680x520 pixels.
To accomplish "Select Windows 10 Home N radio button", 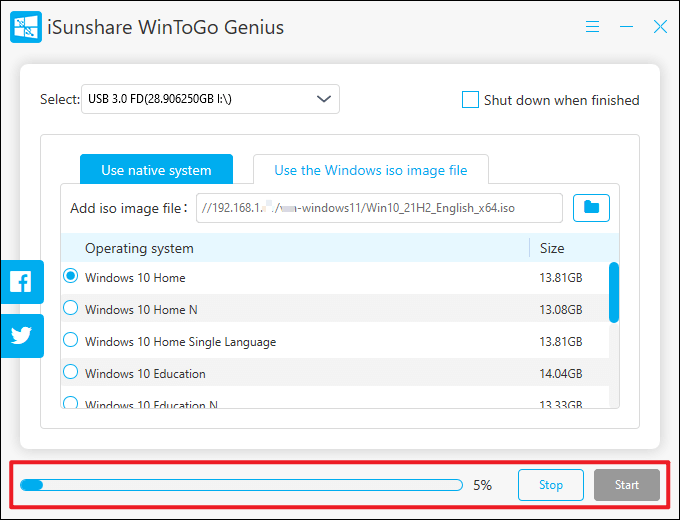I will tap(70, 308).
